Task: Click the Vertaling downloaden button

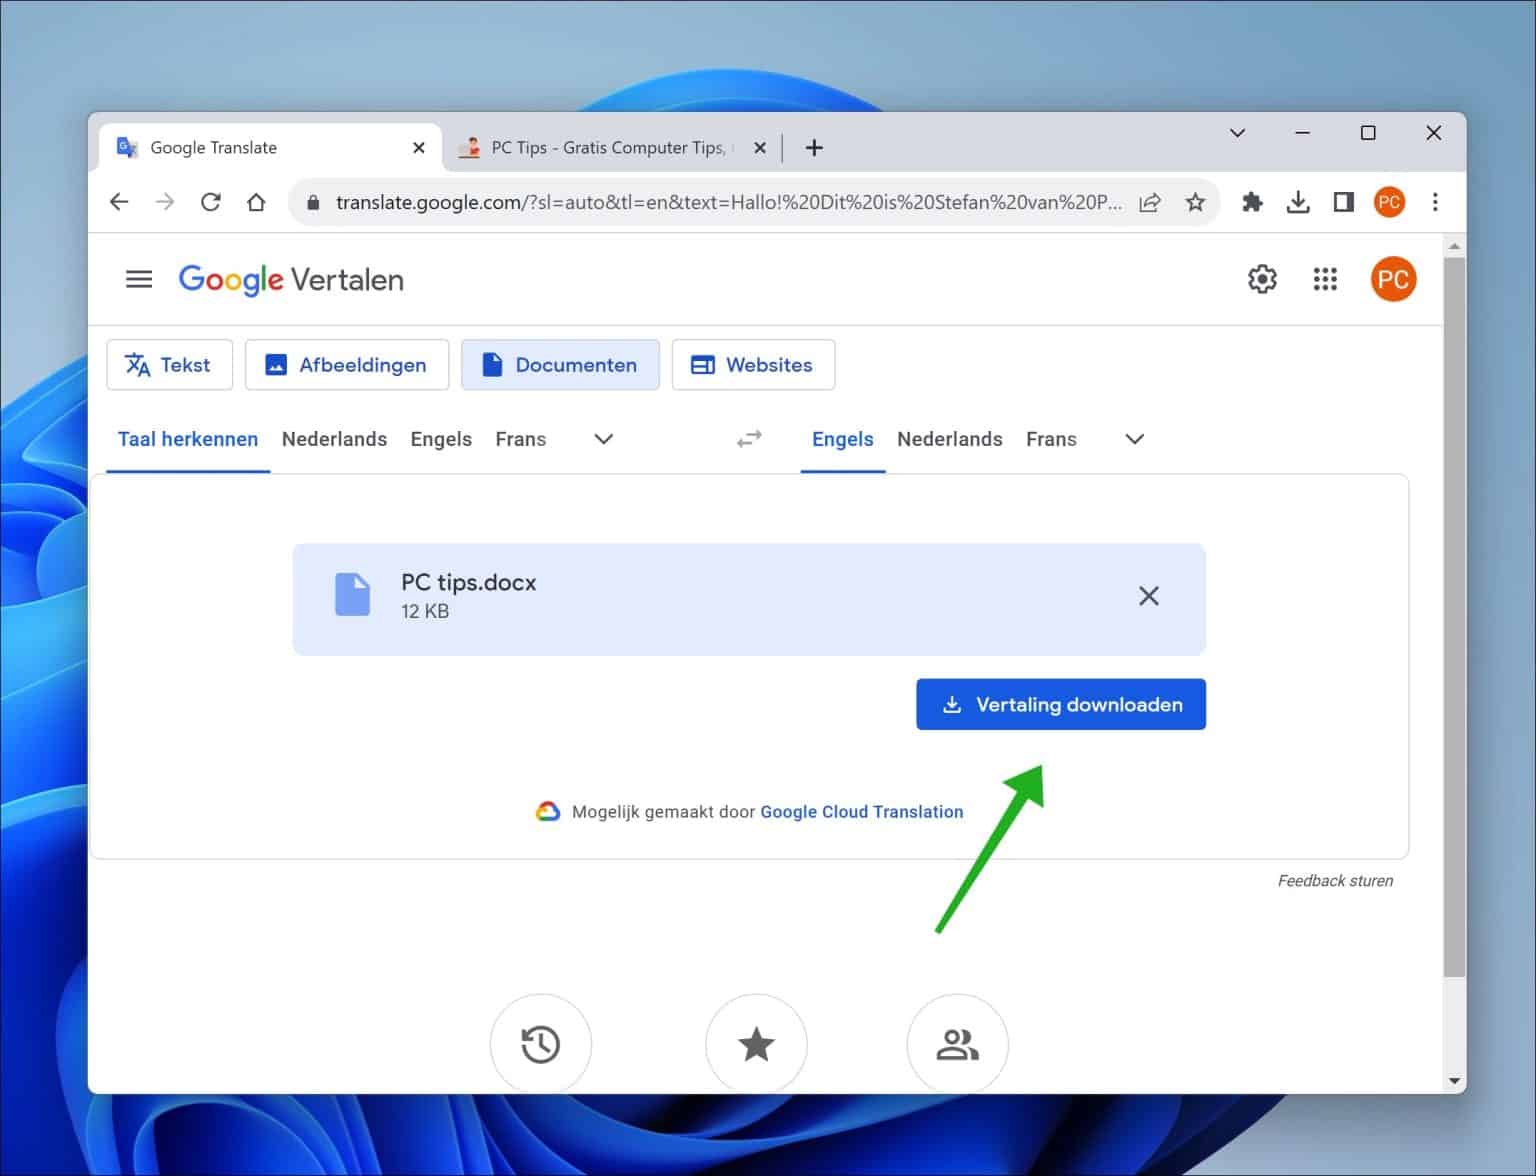Action: tap(1060, 704)
